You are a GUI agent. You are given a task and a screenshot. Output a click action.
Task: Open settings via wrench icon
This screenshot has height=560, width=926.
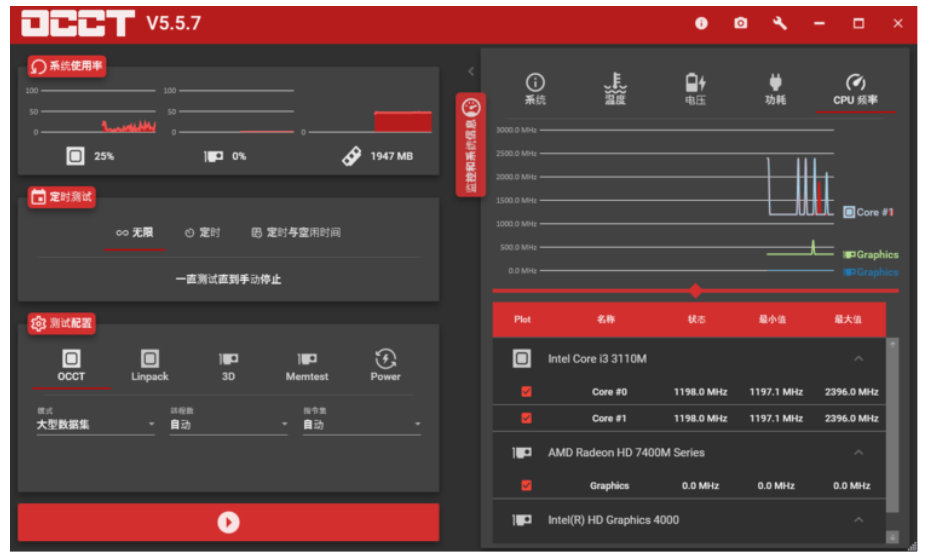[780, 23]
